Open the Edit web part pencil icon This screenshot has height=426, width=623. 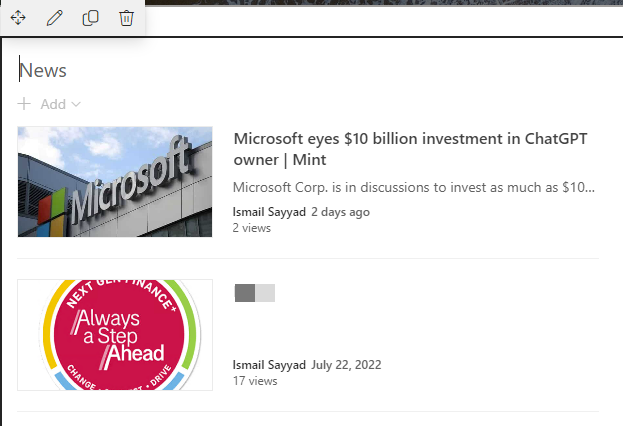coord(54,18)
